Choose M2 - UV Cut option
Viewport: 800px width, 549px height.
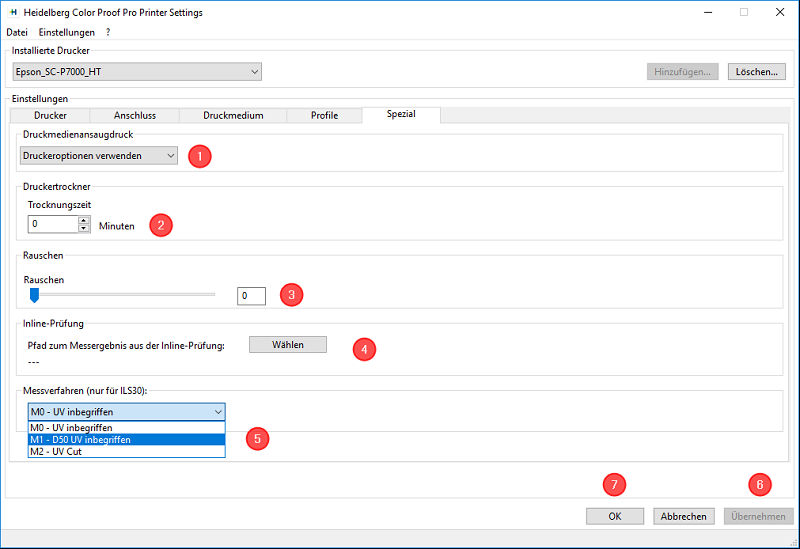[127, 452]
